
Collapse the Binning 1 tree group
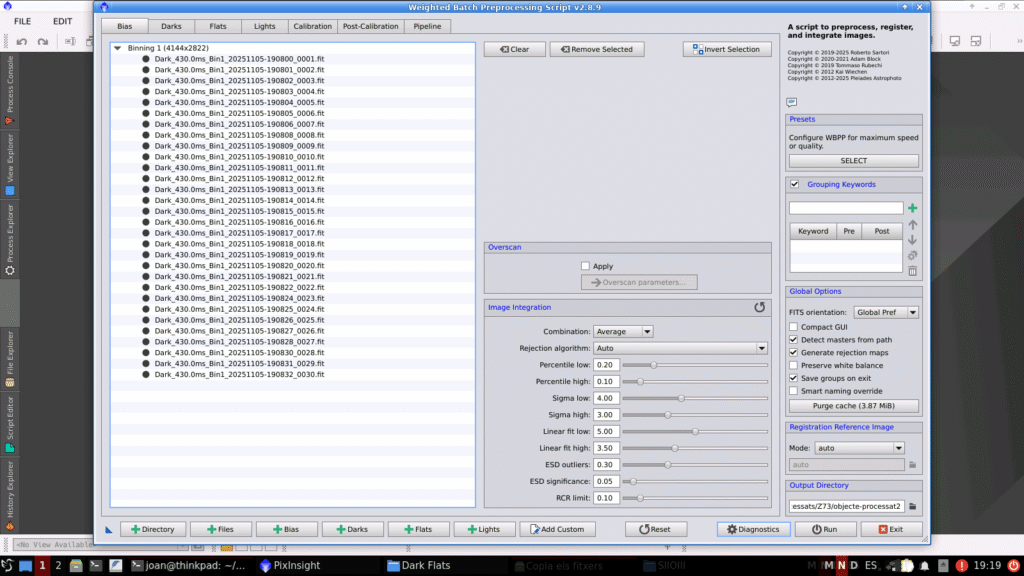click(x=118, y=48)
